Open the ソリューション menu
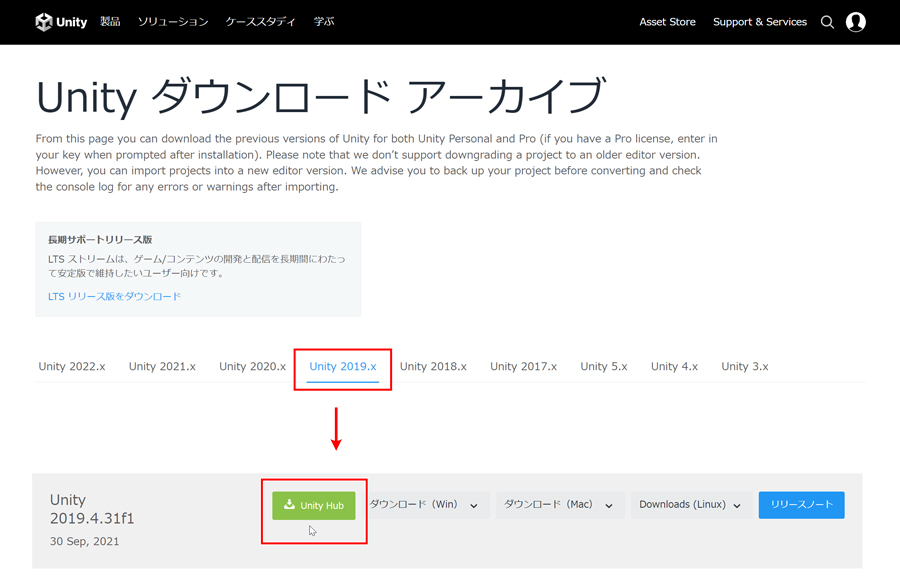Screen dimensions: 900x582 (173, 22)
